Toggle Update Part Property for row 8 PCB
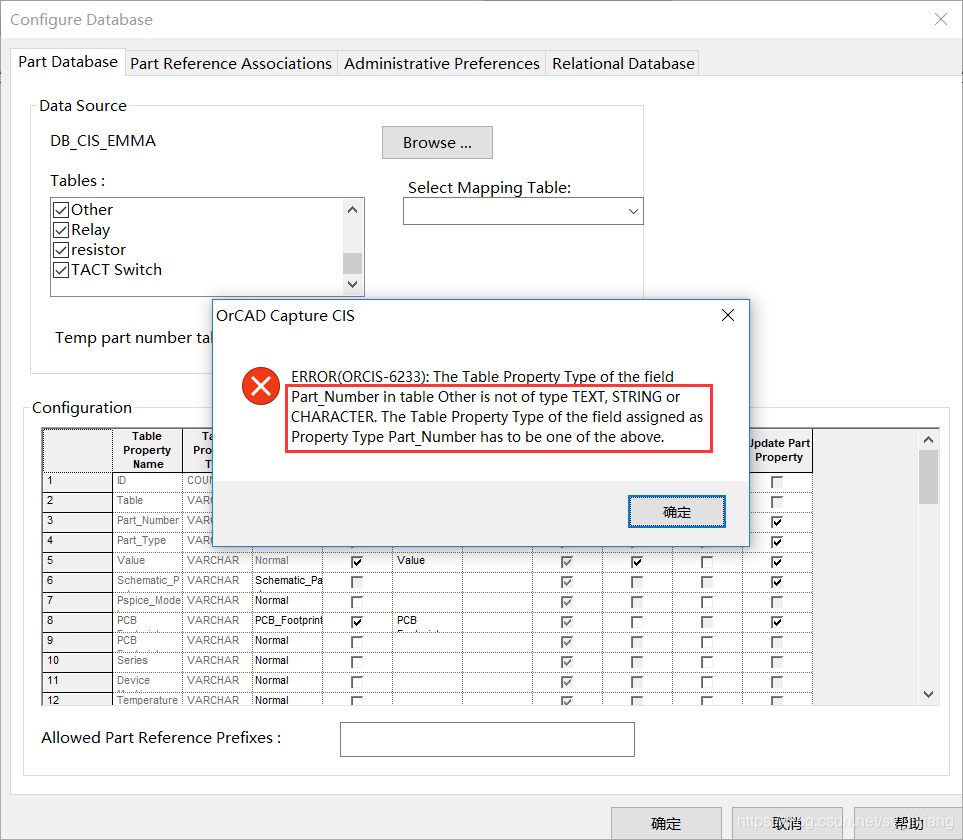This screenshot has width=963, height=840. pyautogui.click(x=777, y=622)
